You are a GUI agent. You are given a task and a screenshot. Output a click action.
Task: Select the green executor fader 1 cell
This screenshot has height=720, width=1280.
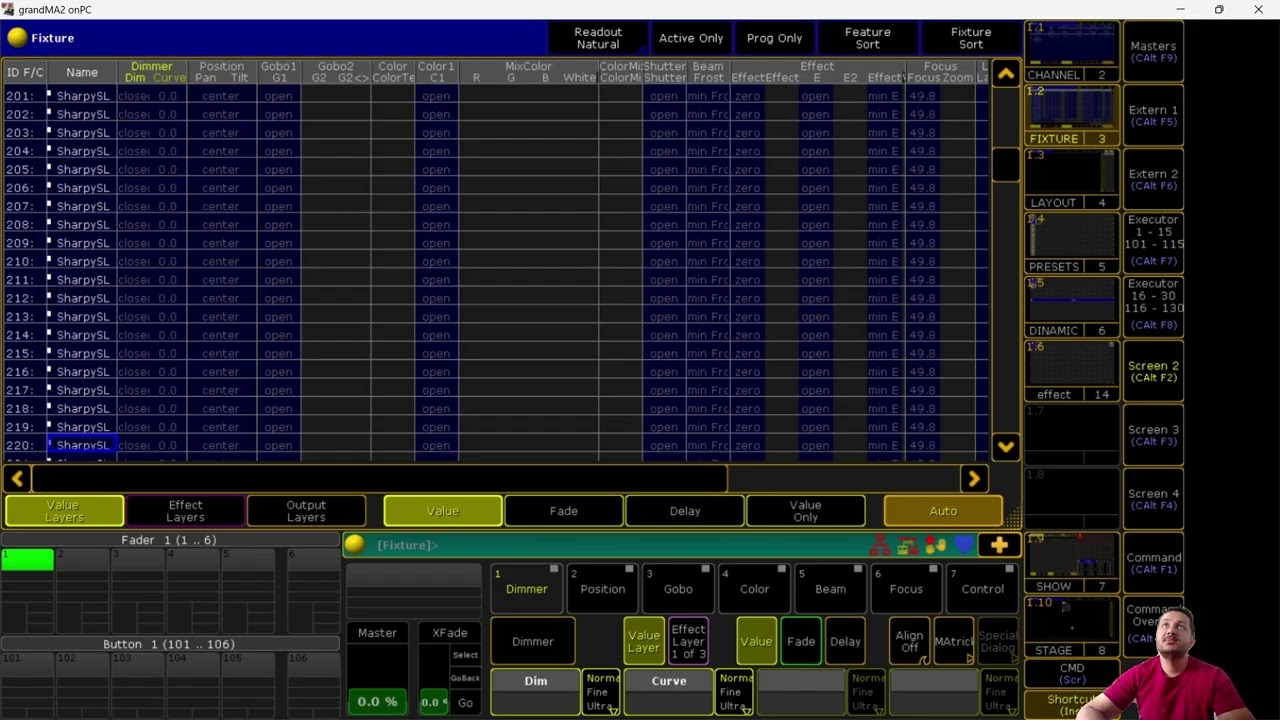tap(28, 561)
